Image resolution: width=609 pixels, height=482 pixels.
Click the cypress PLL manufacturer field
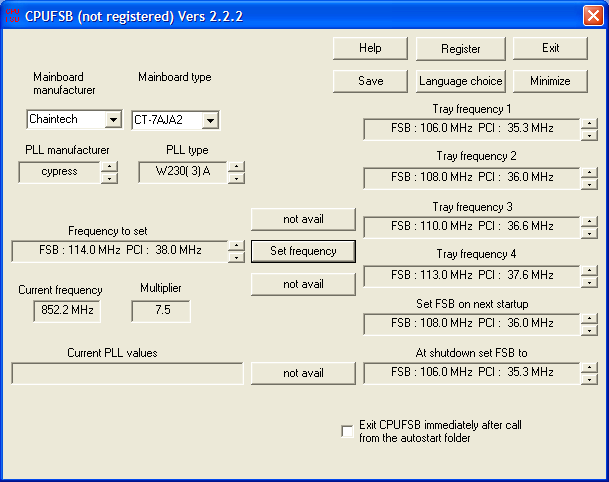(x=59, y=172)
